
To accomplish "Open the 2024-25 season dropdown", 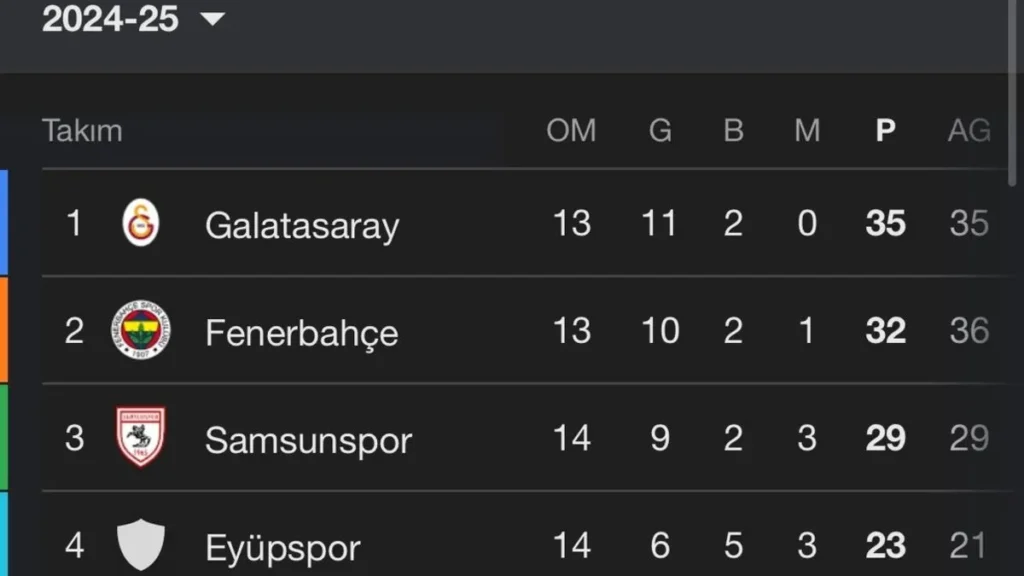I will (x=111, y=19).
